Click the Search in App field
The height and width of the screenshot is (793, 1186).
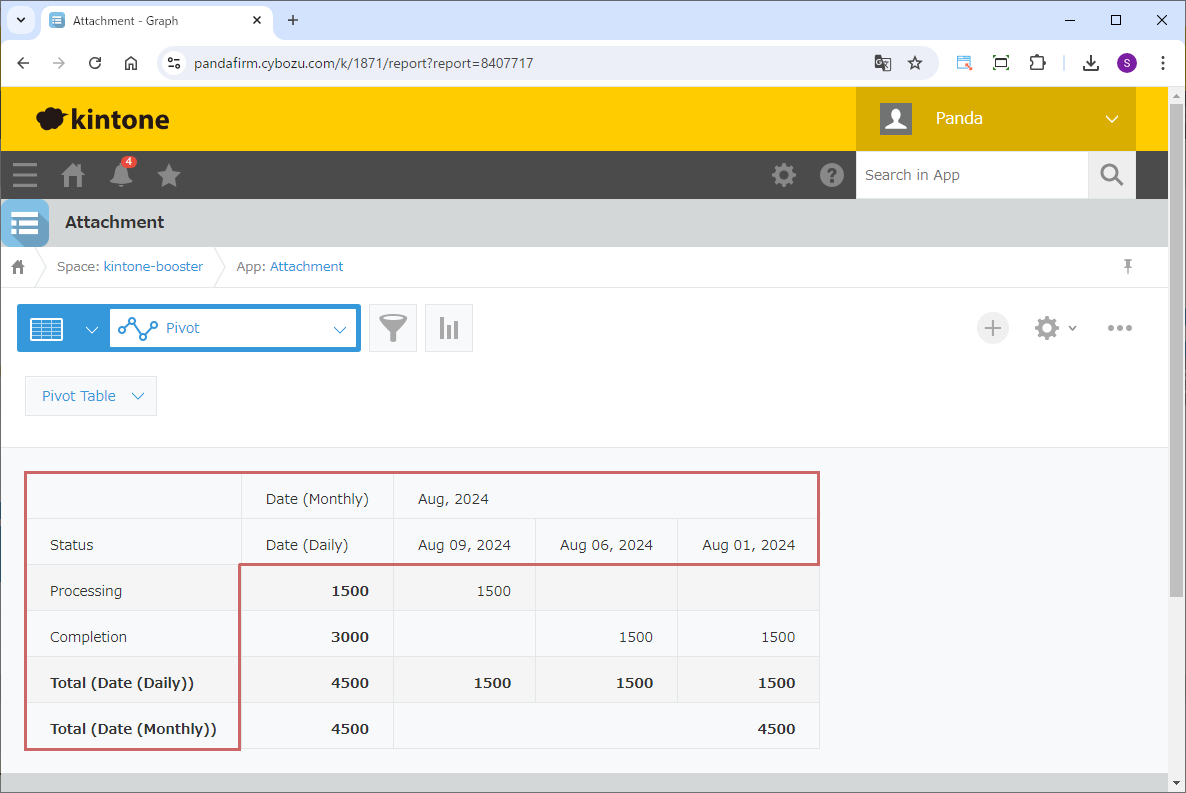[x=971, y=175]
